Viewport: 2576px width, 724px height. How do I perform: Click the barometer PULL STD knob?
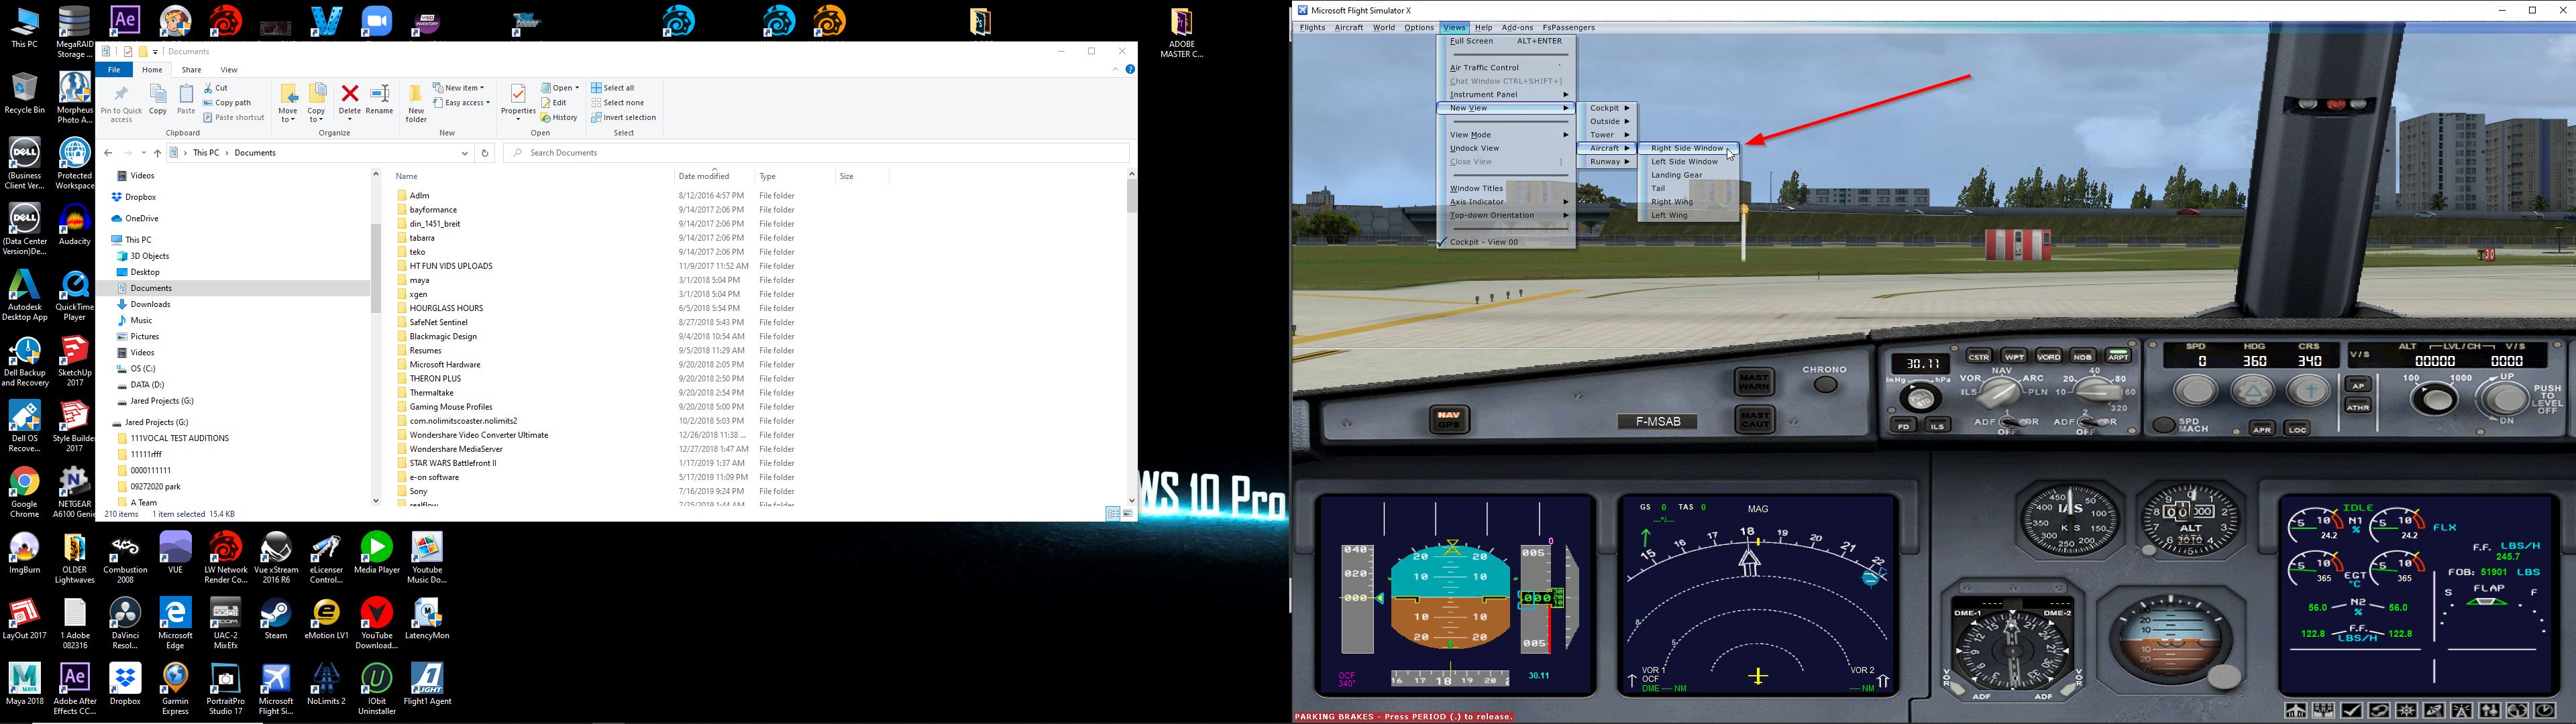(x=1920, y=399)
